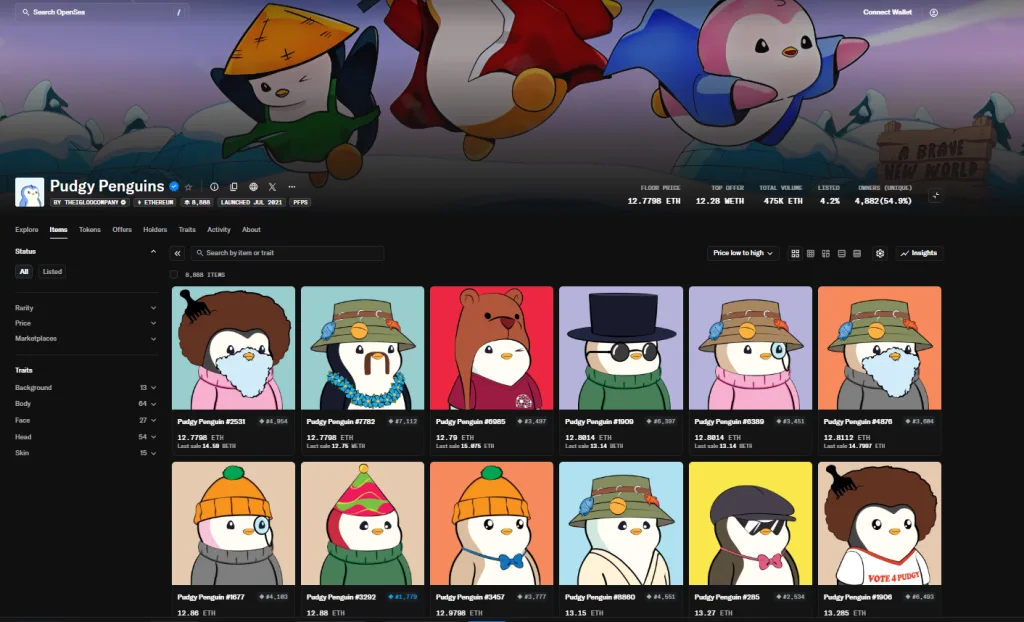1024x622 pixels.
Task: Click rarity rank #7,112 badge
Action: [402, 421]
